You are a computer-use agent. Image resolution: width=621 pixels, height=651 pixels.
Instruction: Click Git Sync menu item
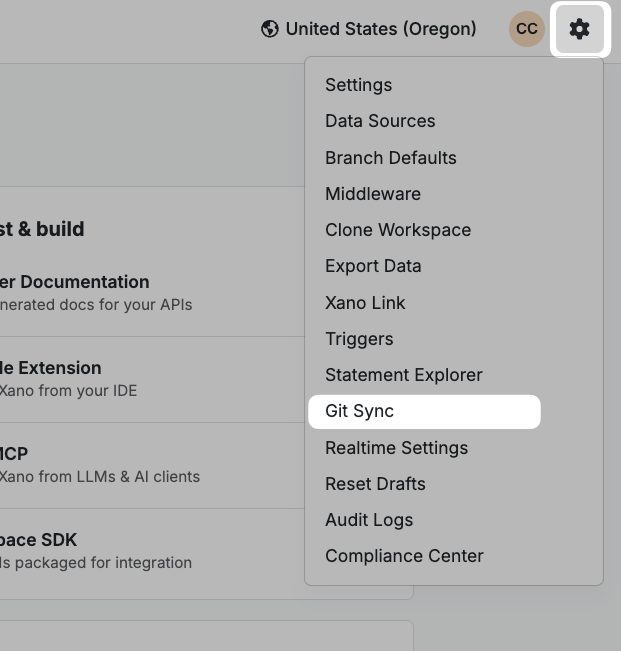(x=360, y=411)
